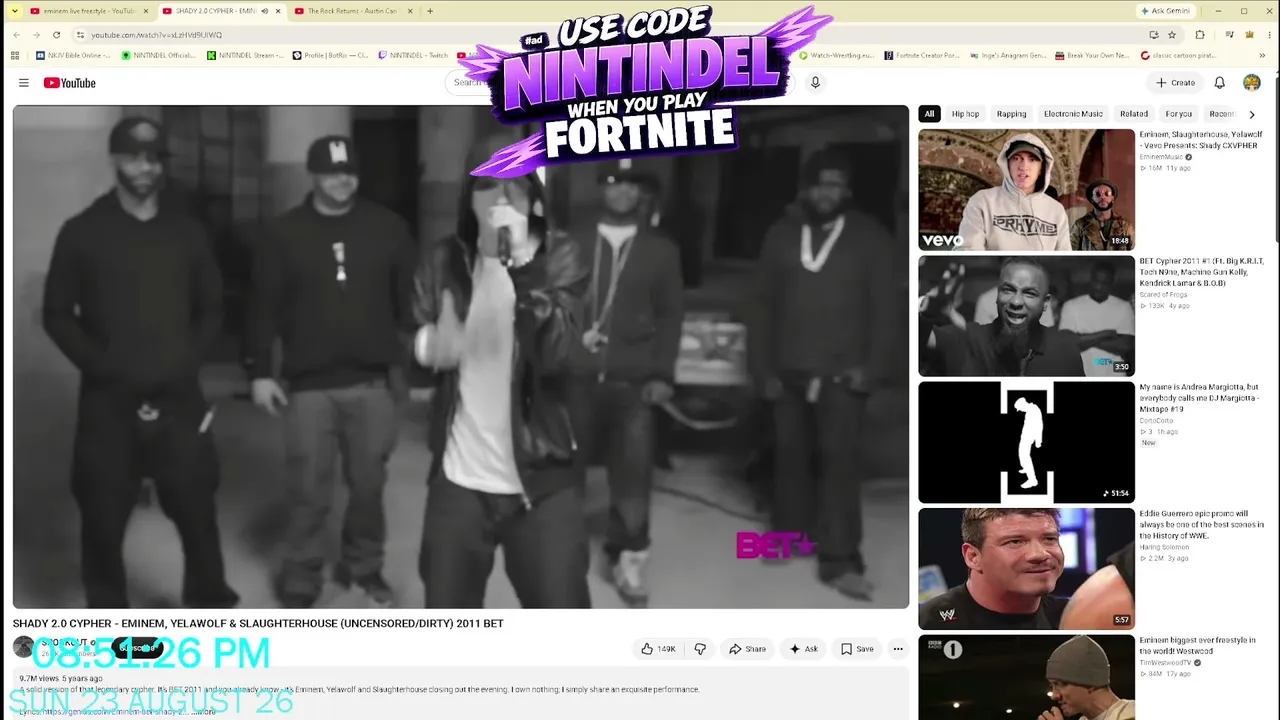Open the YouTube account avatar menu

click(1252, 83)
